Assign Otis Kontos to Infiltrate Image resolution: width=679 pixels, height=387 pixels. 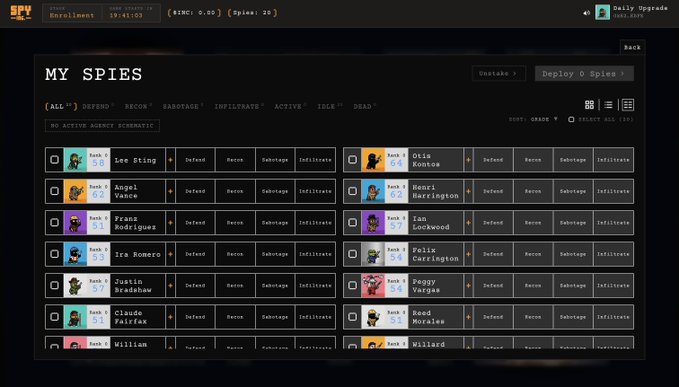(x=613, y=160)
